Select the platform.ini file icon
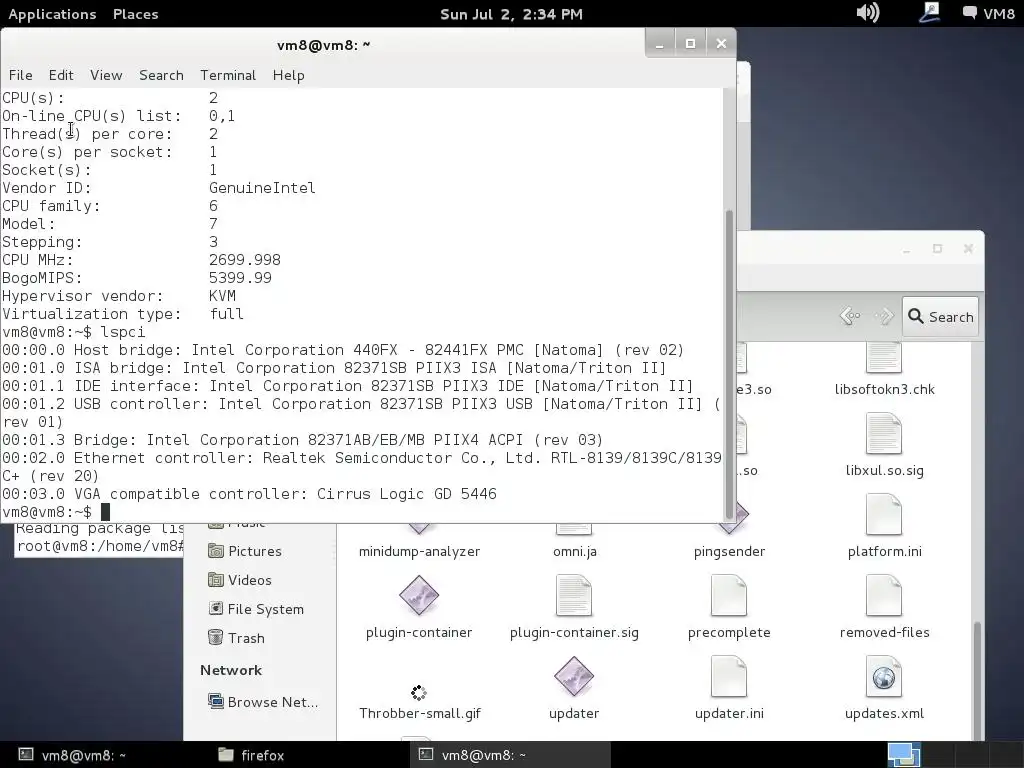The image size is (1024, 768). click(x=884, y=515)
